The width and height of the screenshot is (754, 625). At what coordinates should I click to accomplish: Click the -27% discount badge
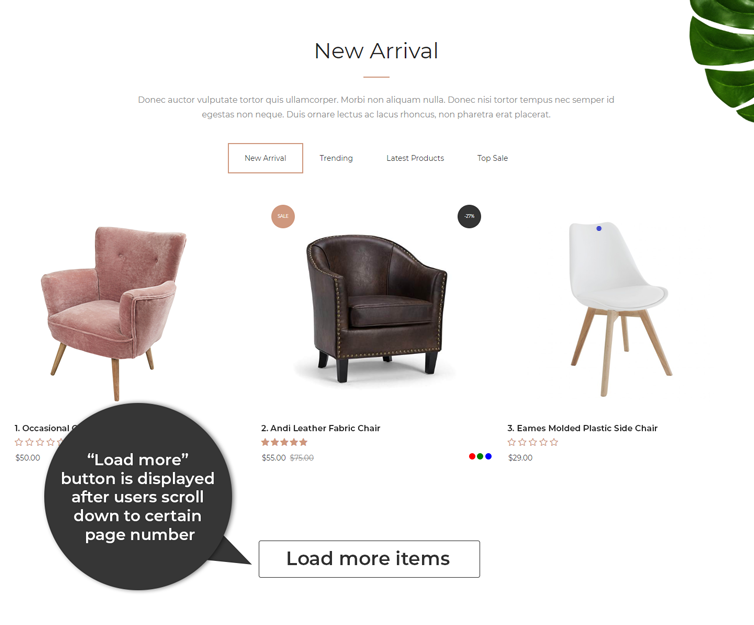tap(469, 216)
